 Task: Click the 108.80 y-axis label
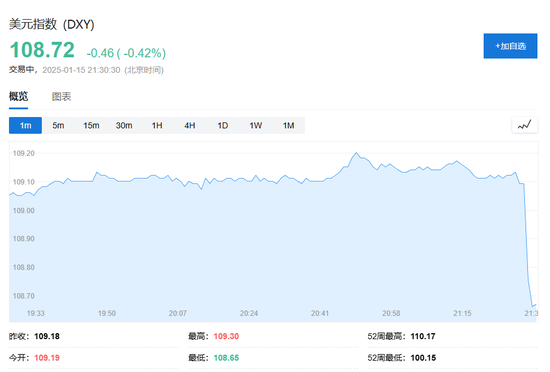tap(24, 268)
